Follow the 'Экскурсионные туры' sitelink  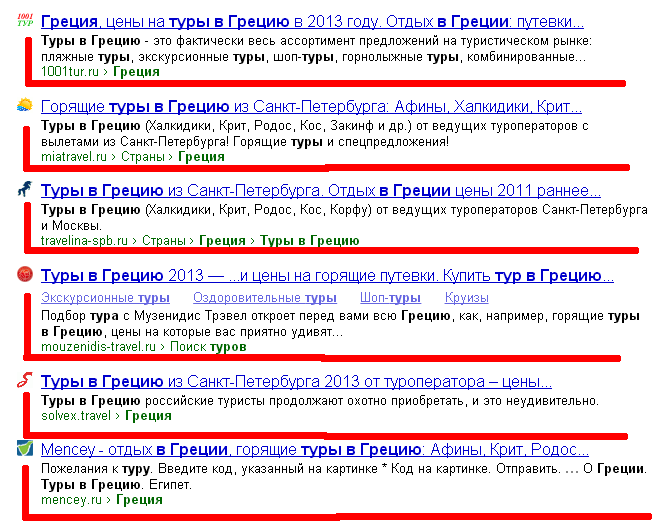(105, 298)
